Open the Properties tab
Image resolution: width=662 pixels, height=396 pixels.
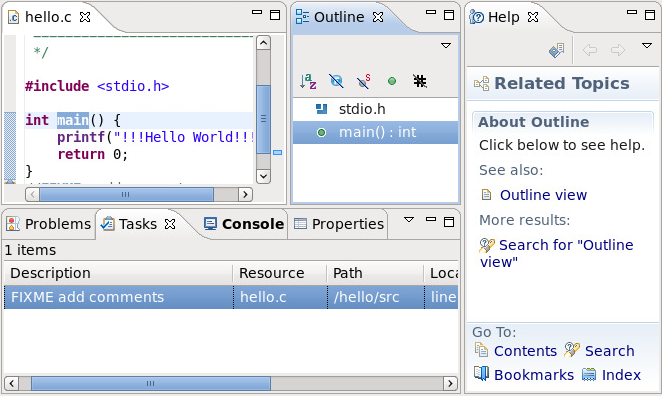click(339, 224)
